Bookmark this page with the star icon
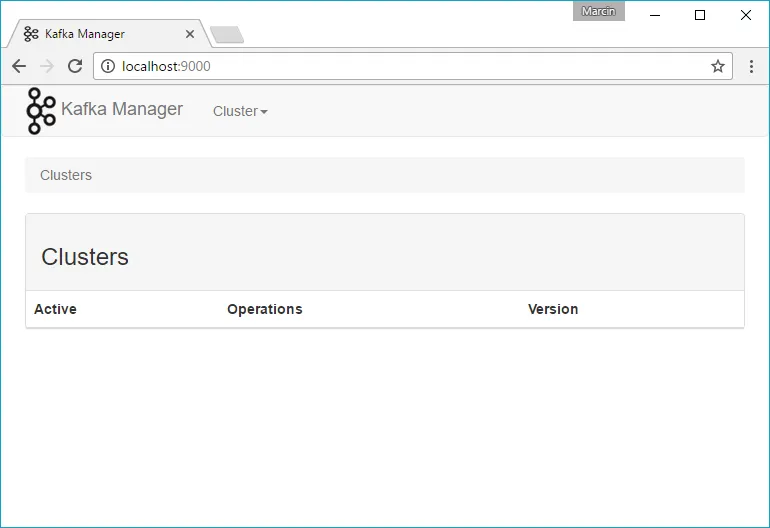Viewport: 770px width, 528px height. [x=717, y=66]
